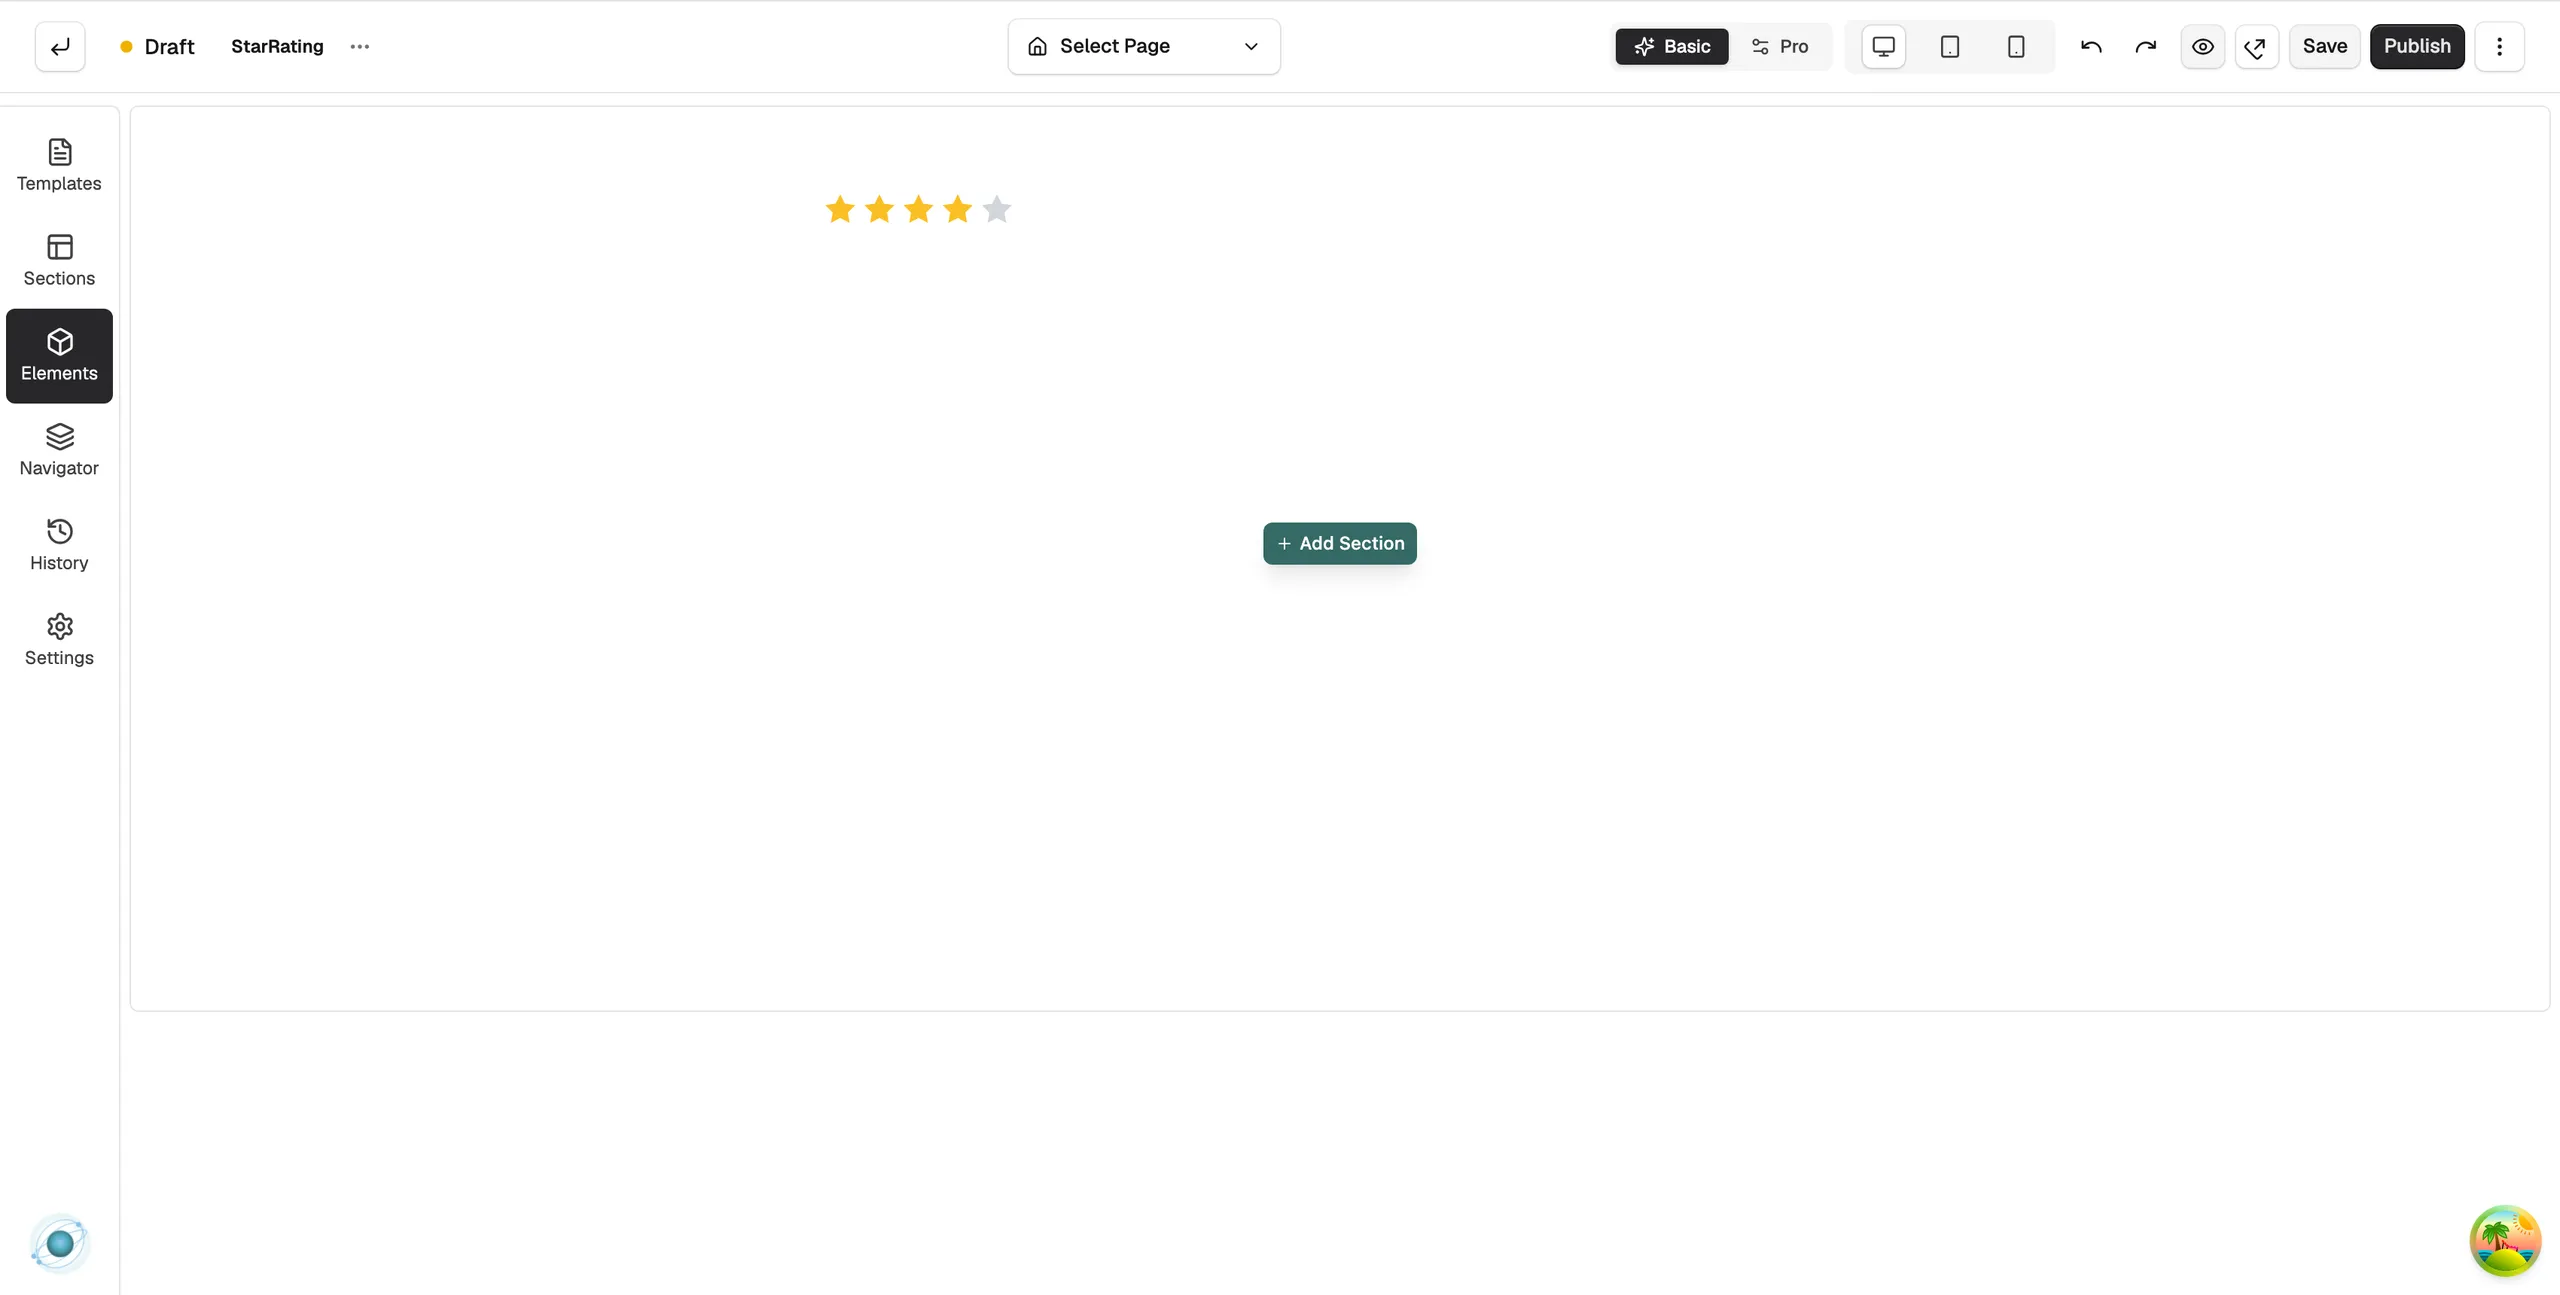Switch to Basic mode

1671,46
